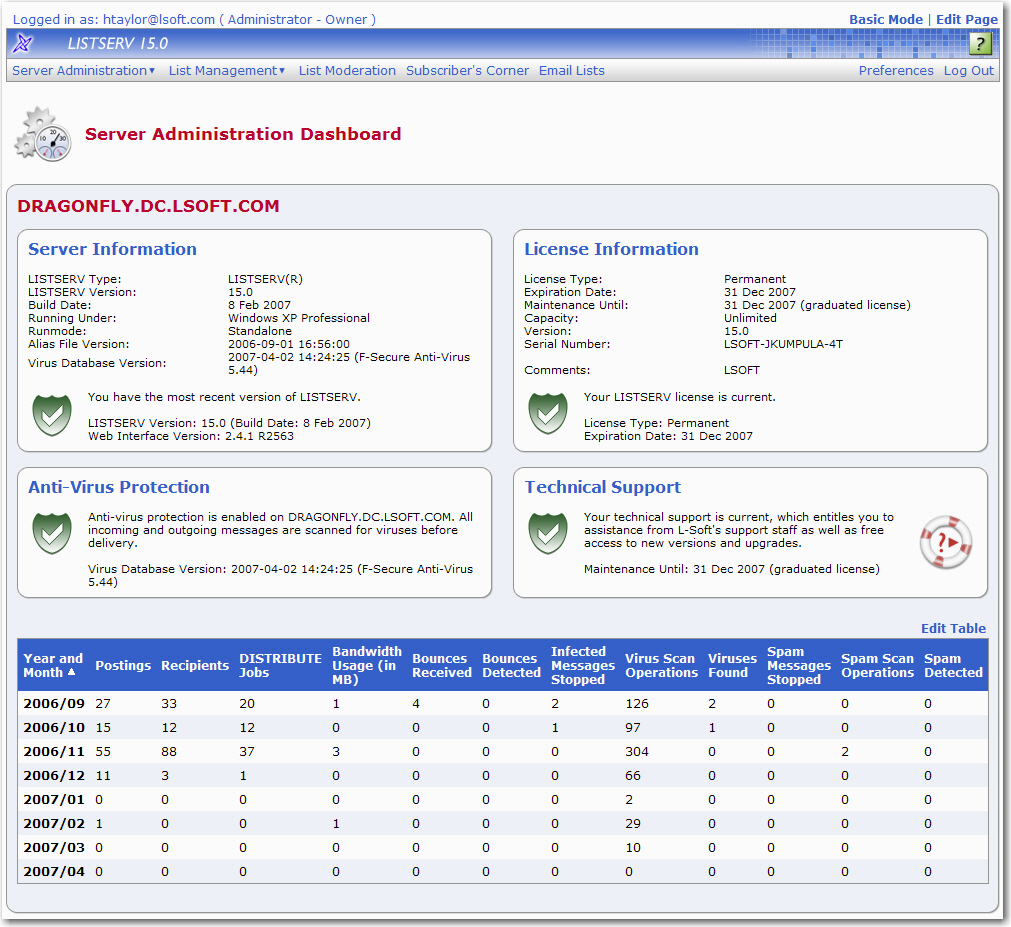Go to Subscriber's Corner
Viewport: 1011px width, 927px height.
[x=467, y=70]
